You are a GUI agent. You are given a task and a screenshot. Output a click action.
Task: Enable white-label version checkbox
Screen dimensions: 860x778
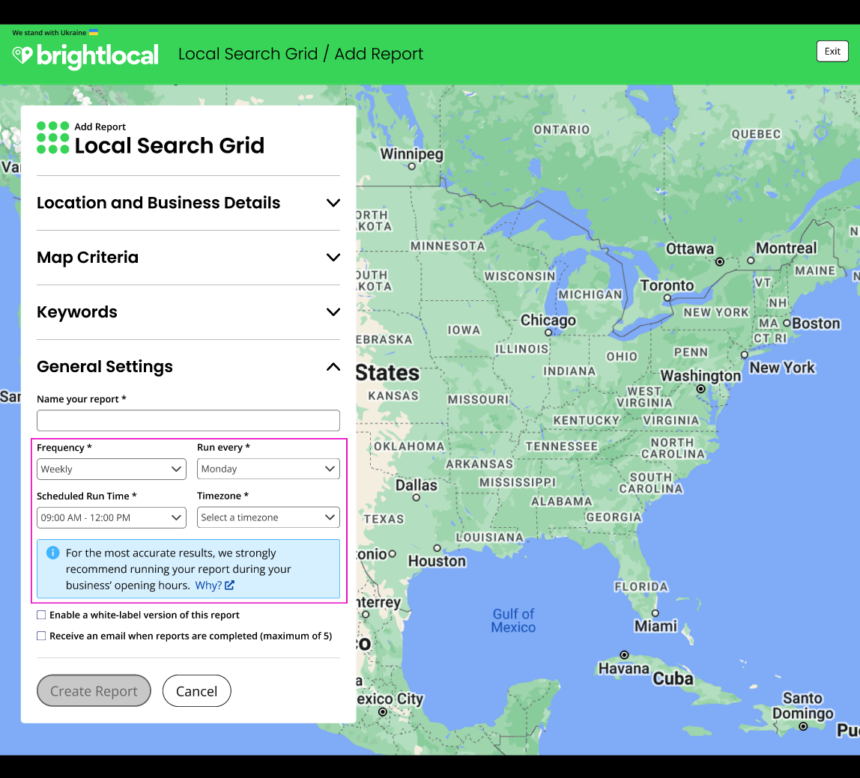pyautogui.click(x=41, y=615)
